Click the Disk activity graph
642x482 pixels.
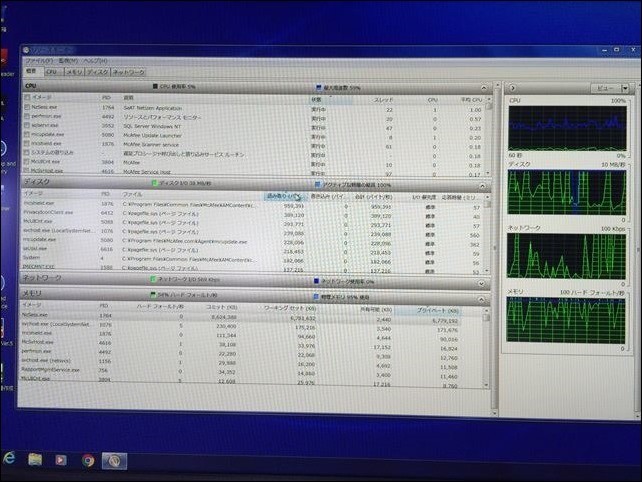(x=567, y=192)
